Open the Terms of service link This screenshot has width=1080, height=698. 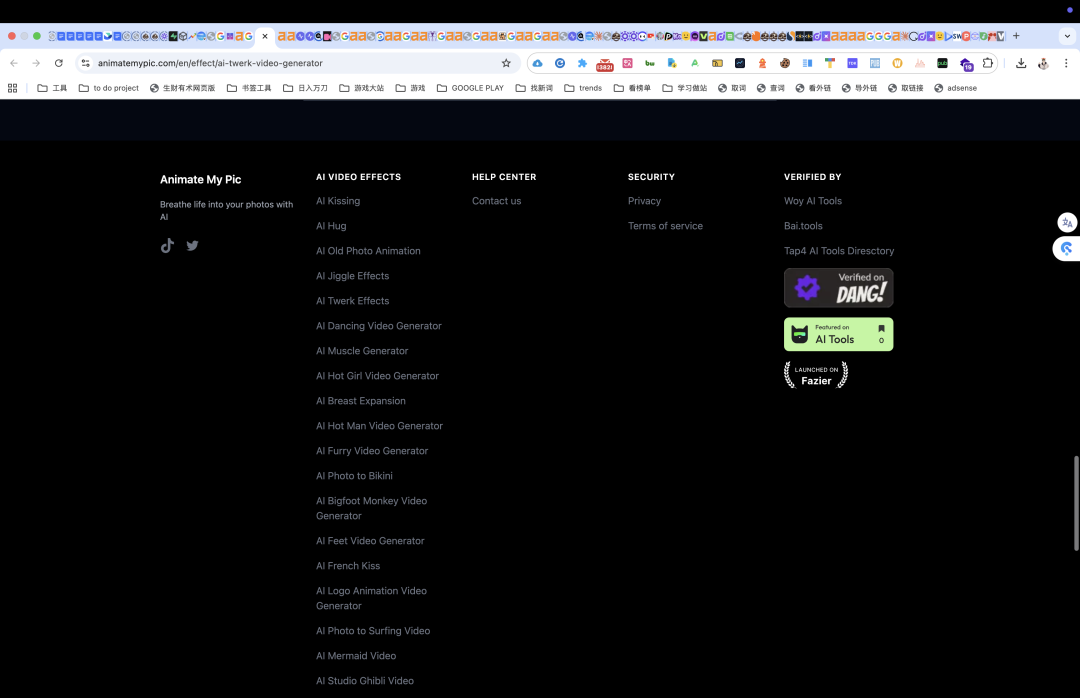(x=665, y=225)
